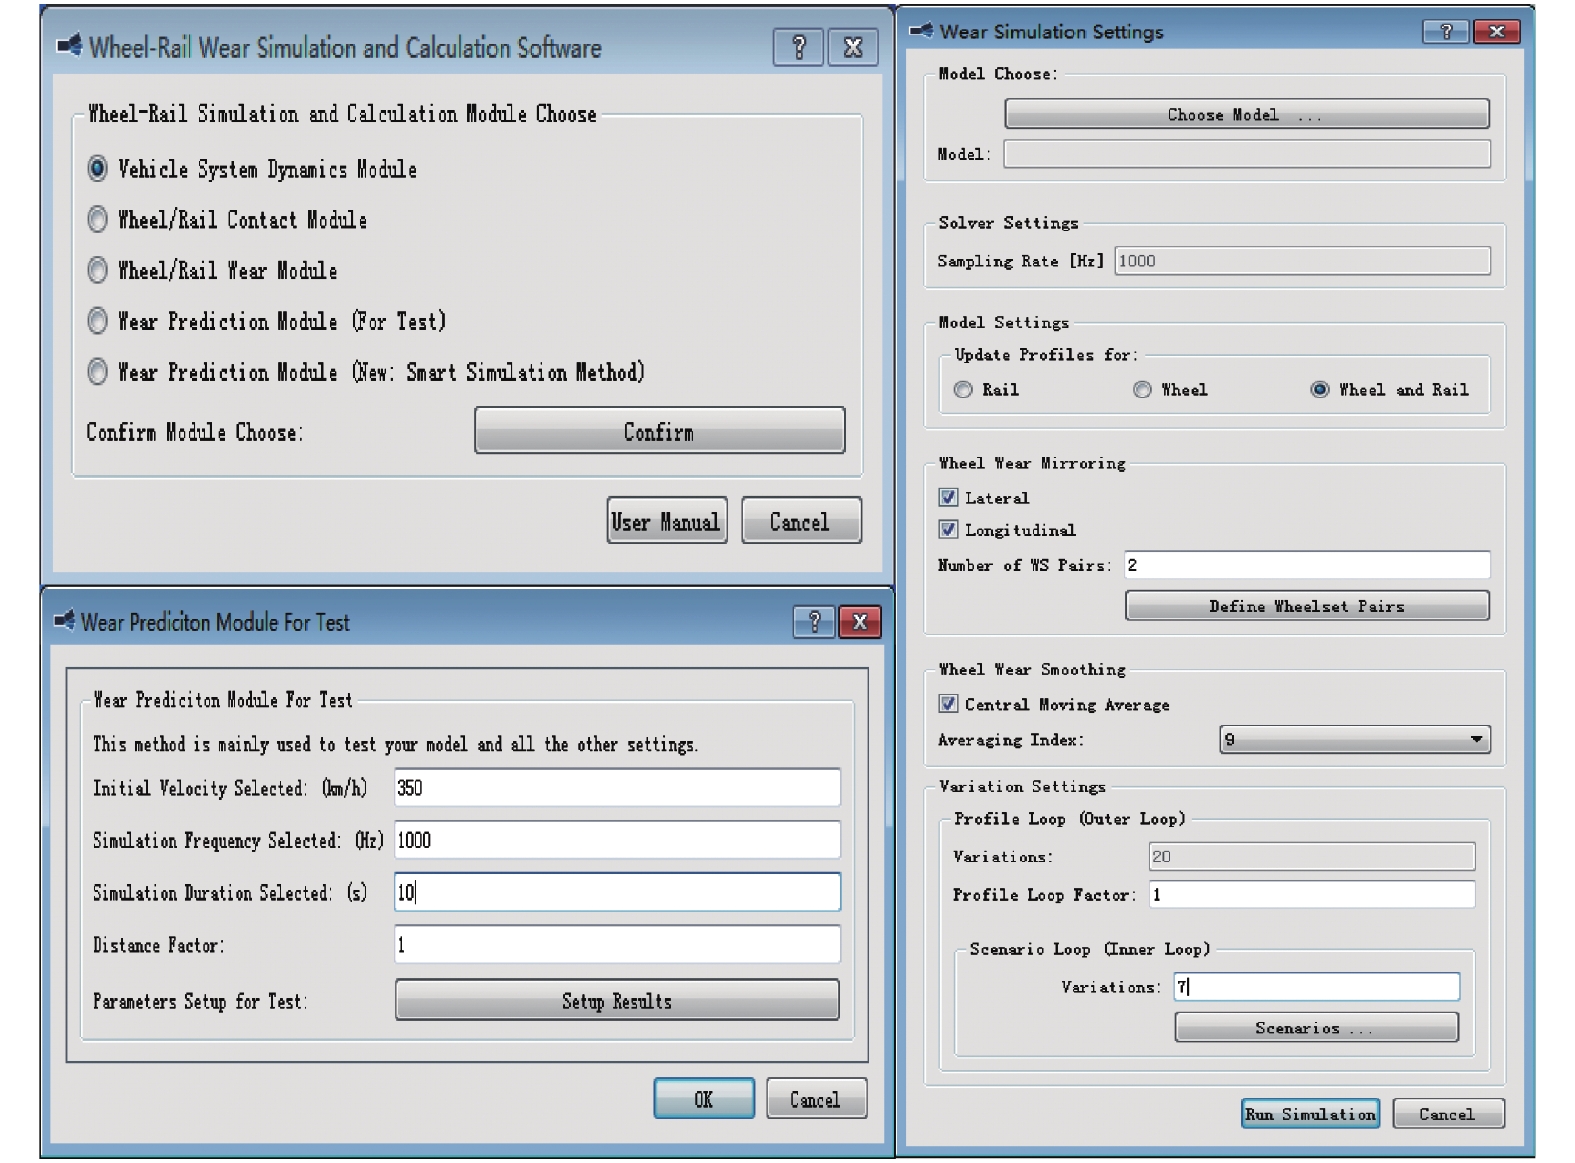Image resolution: width=1575 pixels, height=1163 pixels.
Task: Click app icon in Wear Simulation Settings title
Action: pyautogui.click(x=921, y=31)
